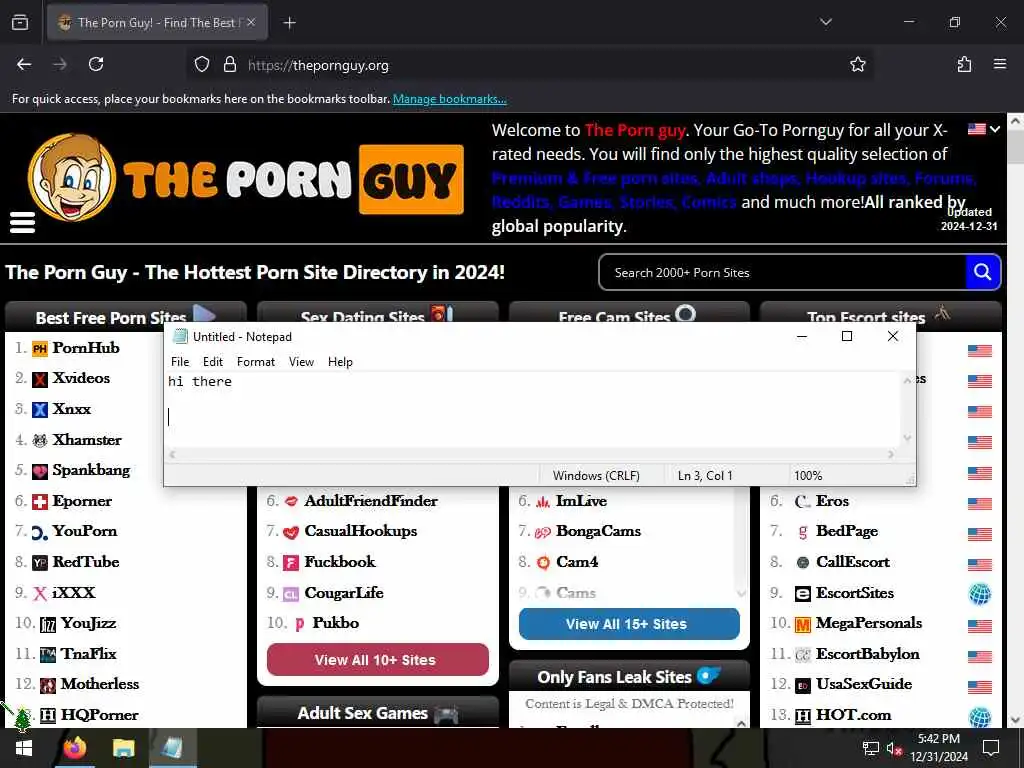
Task: Click the 100% zoom status entry
Action: (x=808, y=475)
